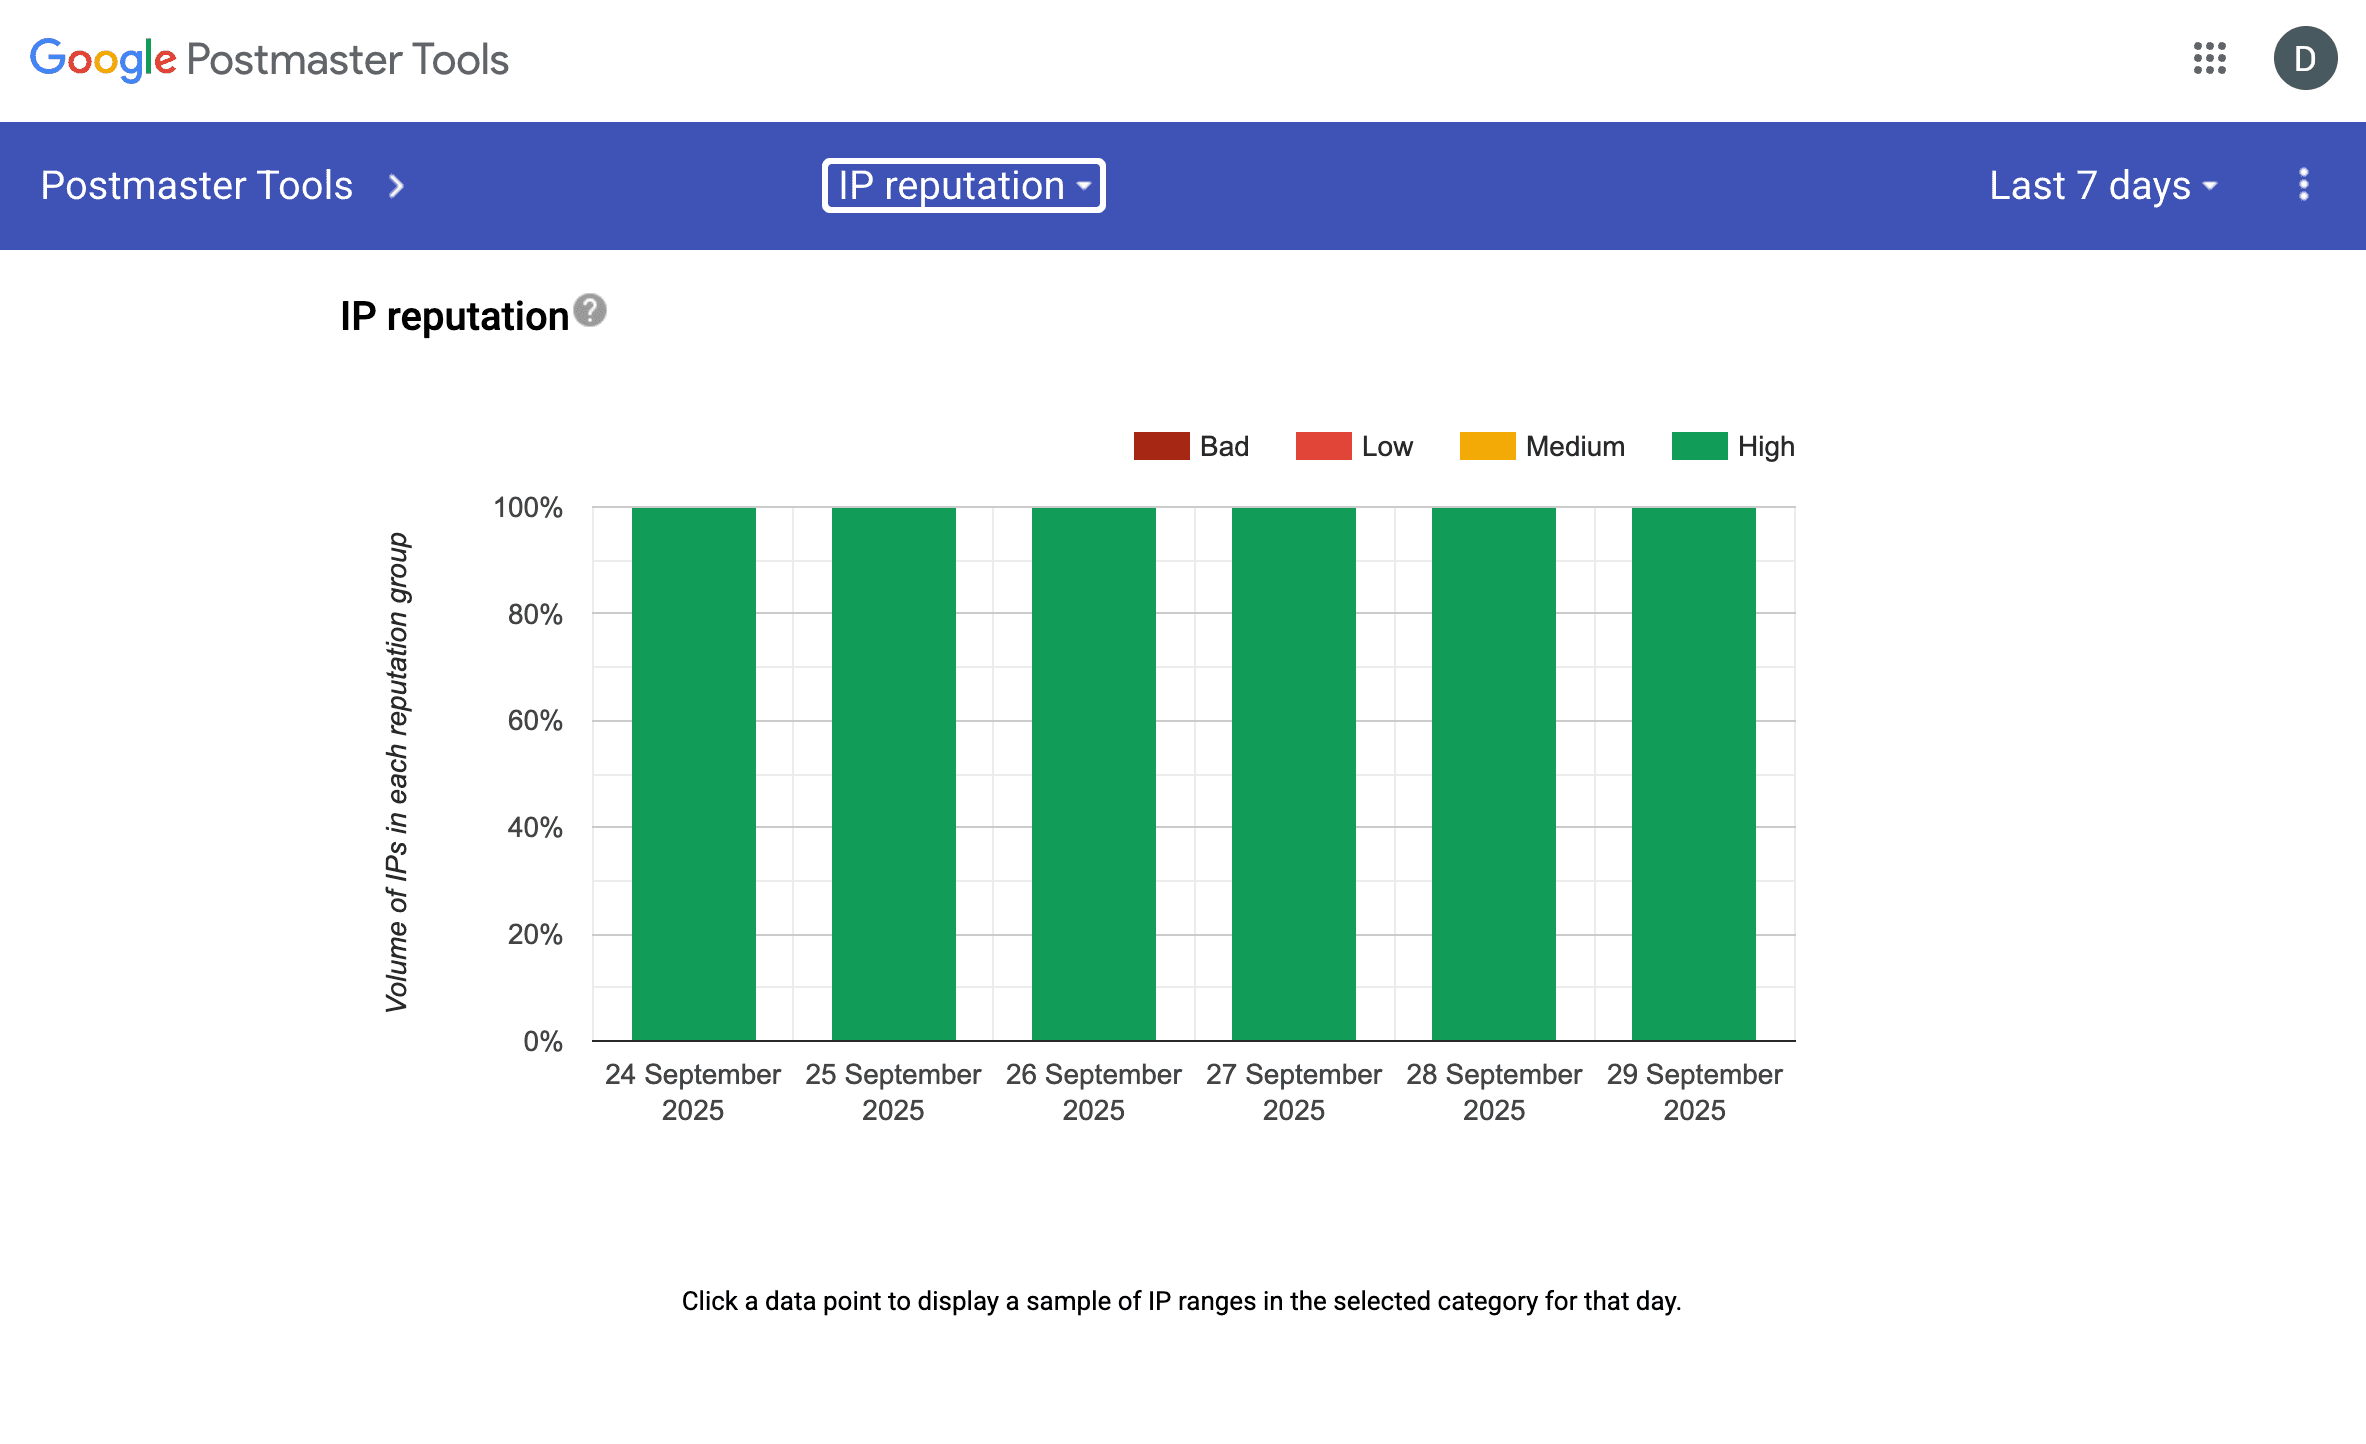
Task: Open the IP reputation dashboard dropdown
Action: click(963, 186)
